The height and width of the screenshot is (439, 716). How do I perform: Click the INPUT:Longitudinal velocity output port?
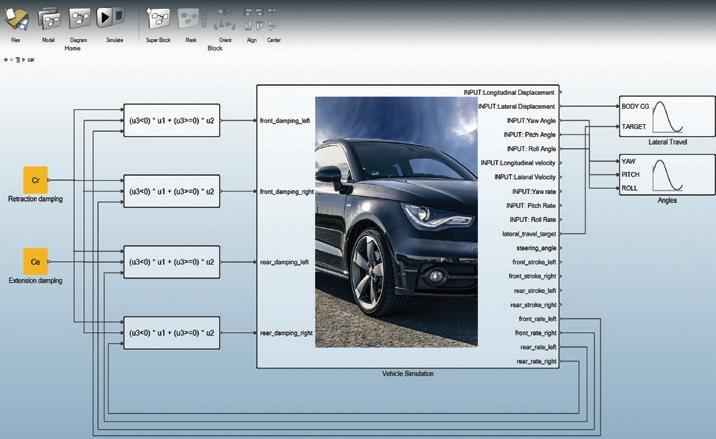click(518, 163)
